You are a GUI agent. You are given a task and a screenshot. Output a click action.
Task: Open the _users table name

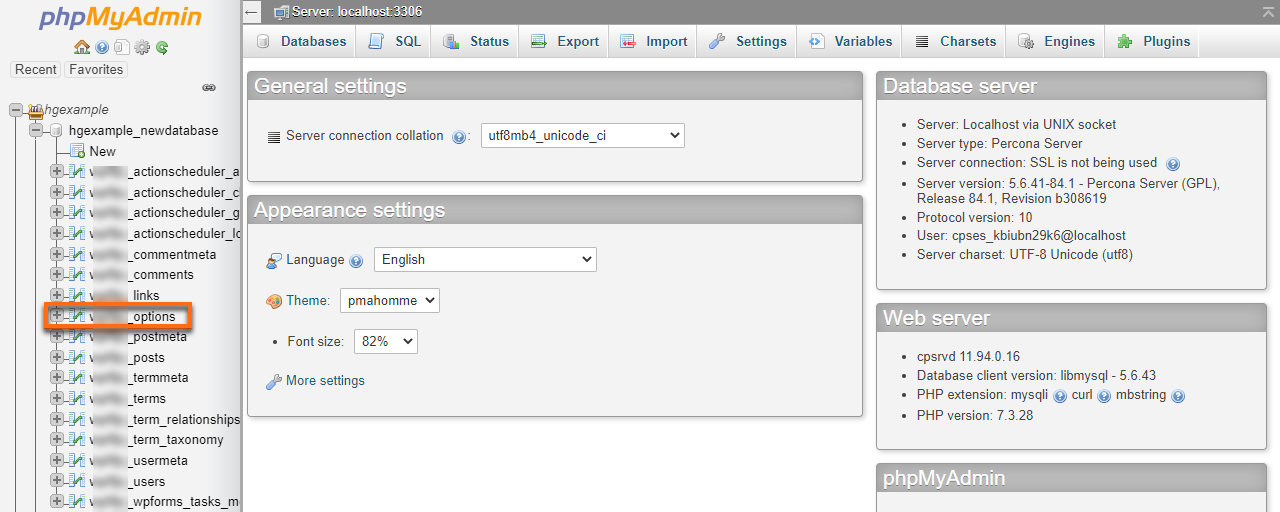tap(128, 481)
